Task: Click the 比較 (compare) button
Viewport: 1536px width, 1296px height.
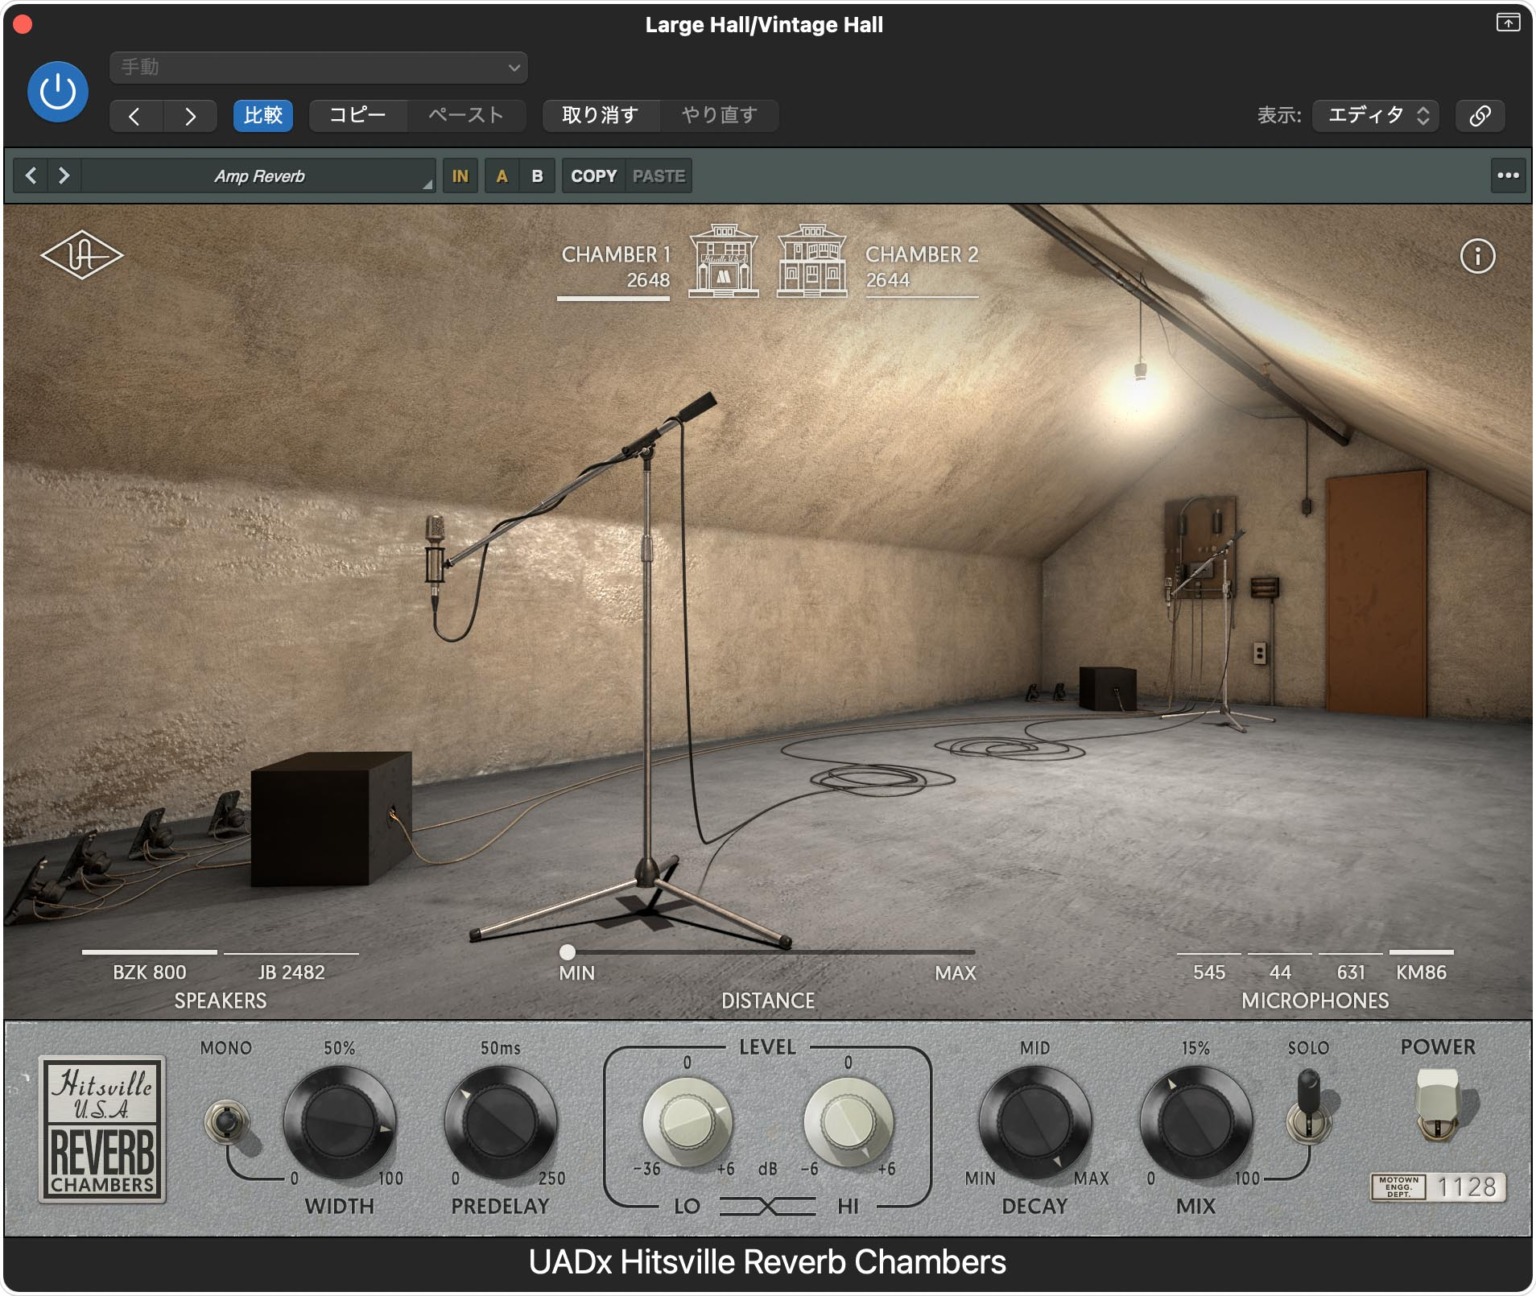Action: click(263, 115)
